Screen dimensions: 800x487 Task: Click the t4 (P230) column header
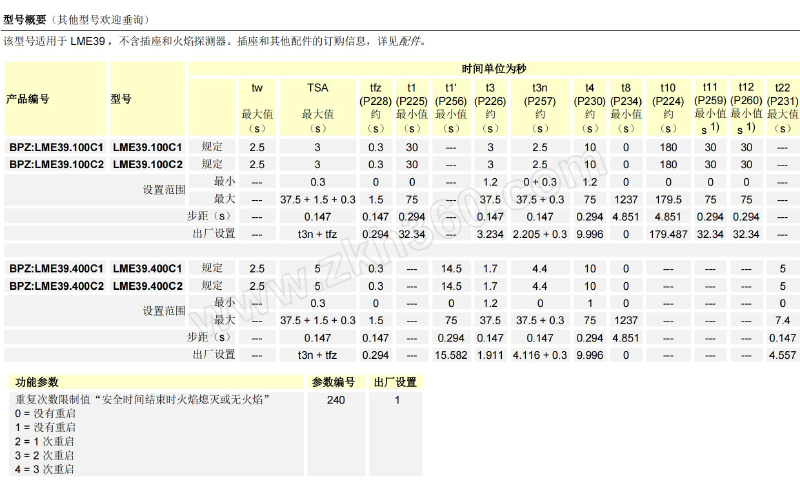pyautogui.click(x=590, y=107)
